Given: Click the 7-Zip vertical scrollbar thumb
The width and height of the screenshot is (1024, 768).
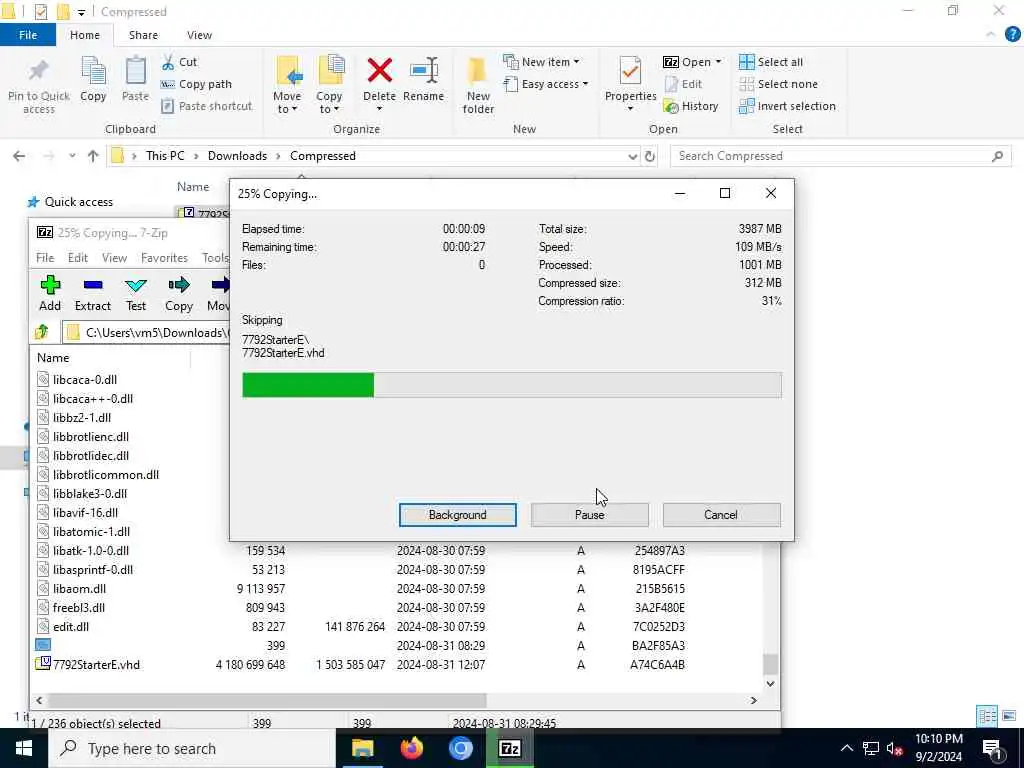Looking at the screenshot, I should click(x=771, y=664).
